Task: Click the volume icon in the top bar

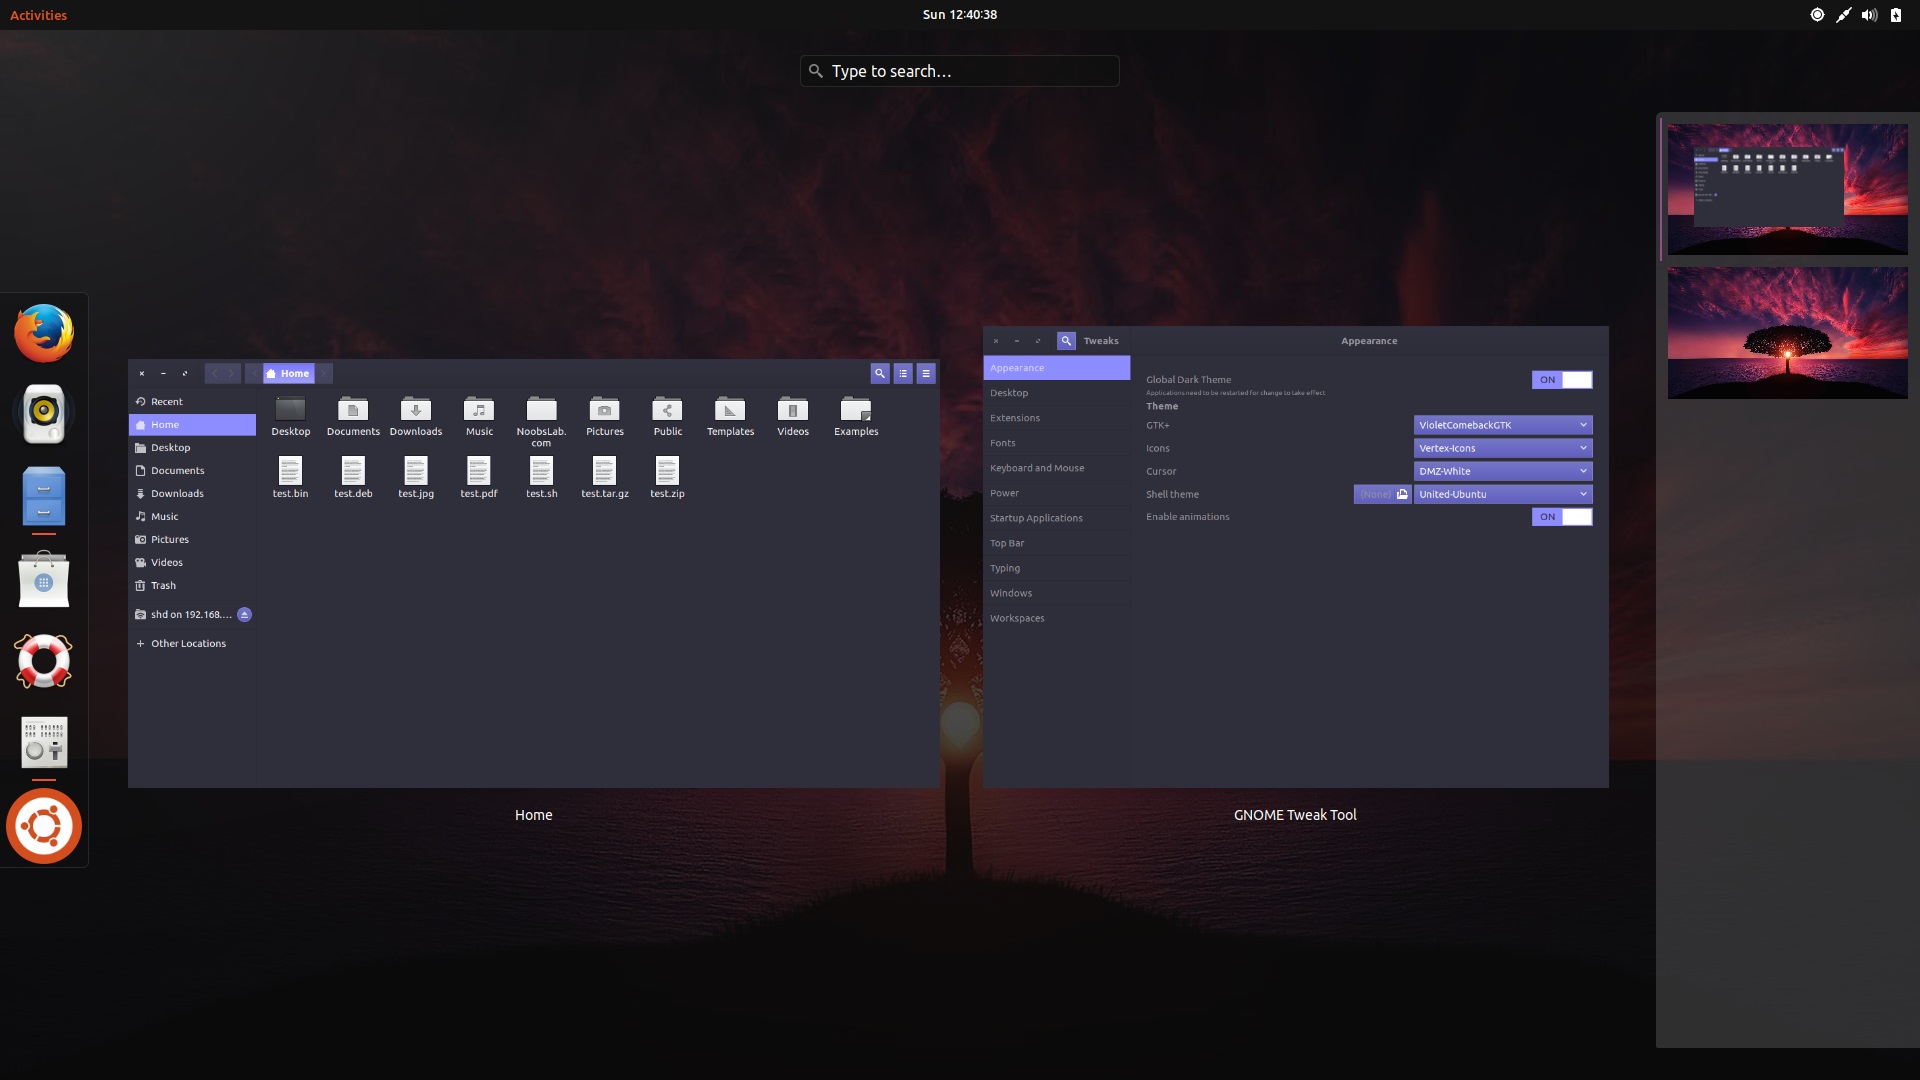Action: point(1868,14)
